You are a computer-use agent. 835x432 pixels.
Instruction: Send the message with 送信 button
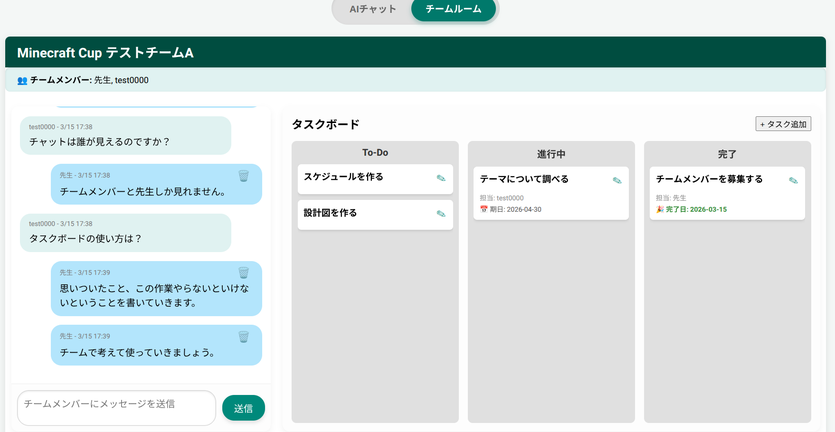243,408
